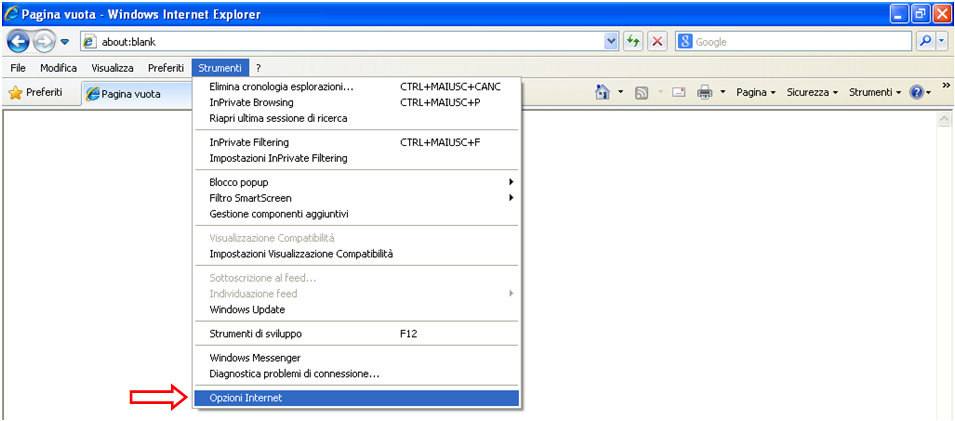
Task: Expand the Blocco popup submenu
Action: coord(356,182)
